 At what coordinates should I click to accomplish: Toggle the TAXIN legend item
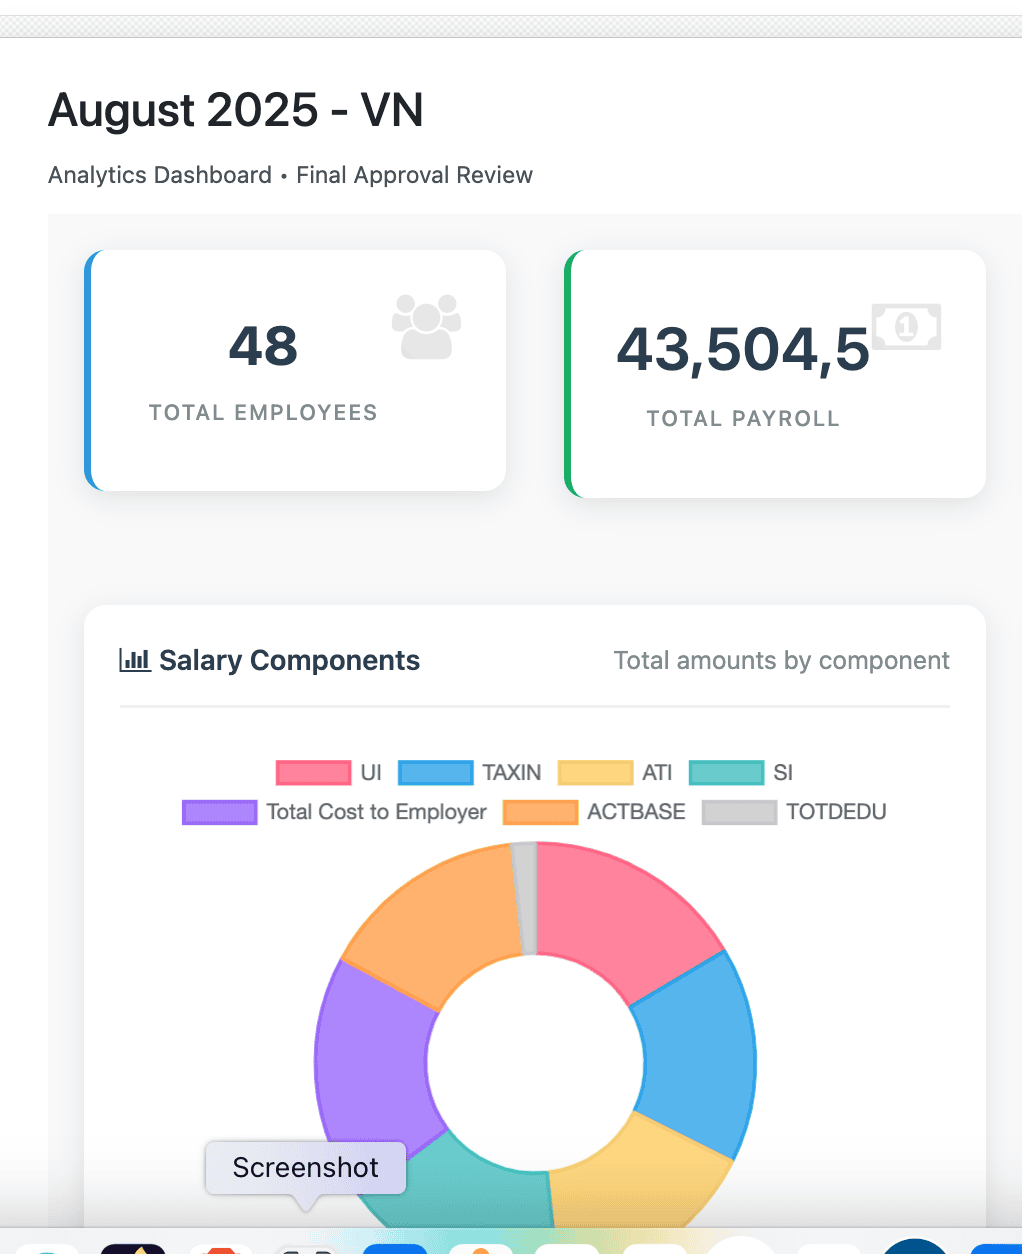click(470, 773)
